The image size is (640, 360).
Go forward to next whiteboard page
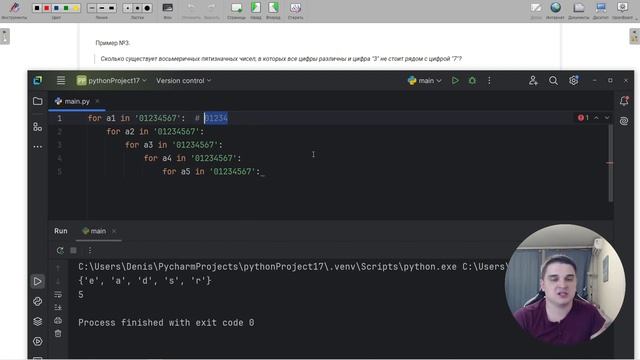point(273,10)
